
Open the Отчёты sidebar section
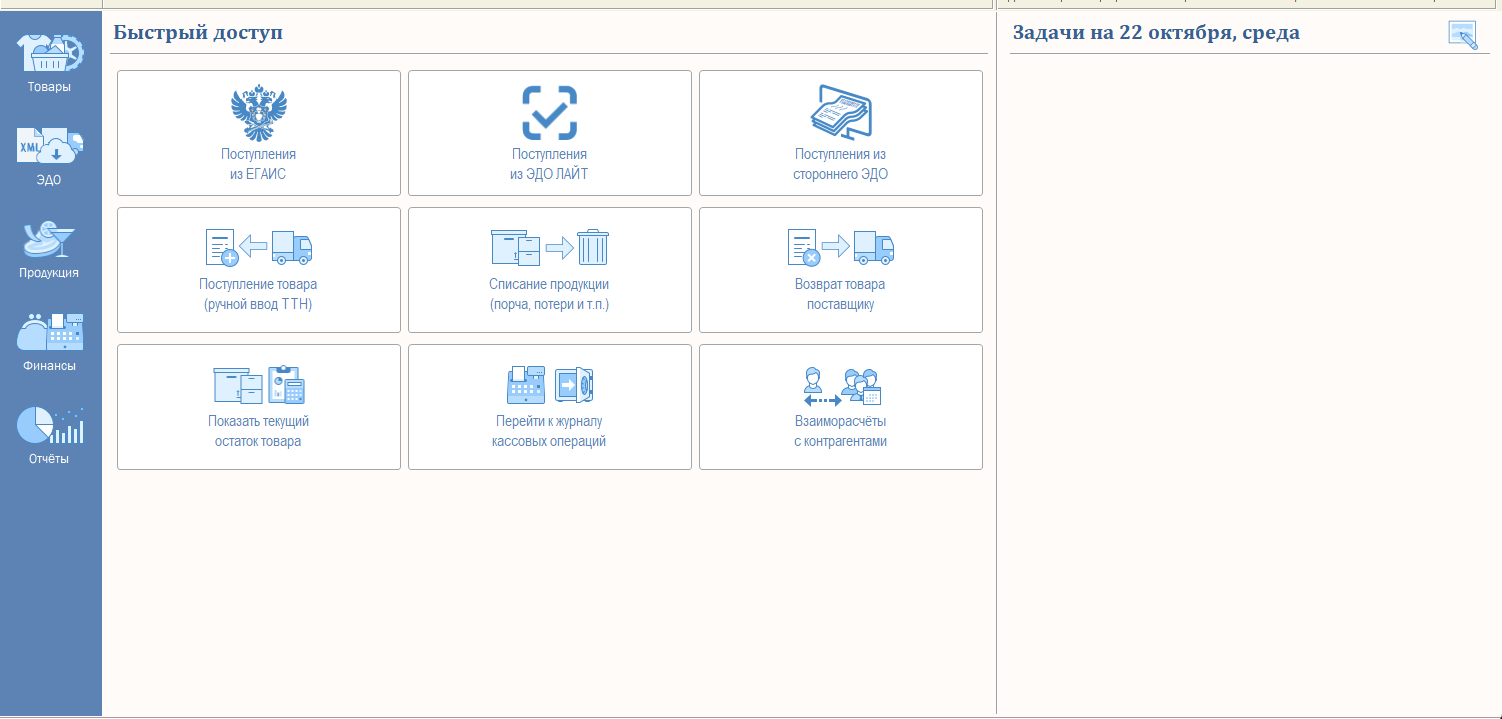pos(49,430)
